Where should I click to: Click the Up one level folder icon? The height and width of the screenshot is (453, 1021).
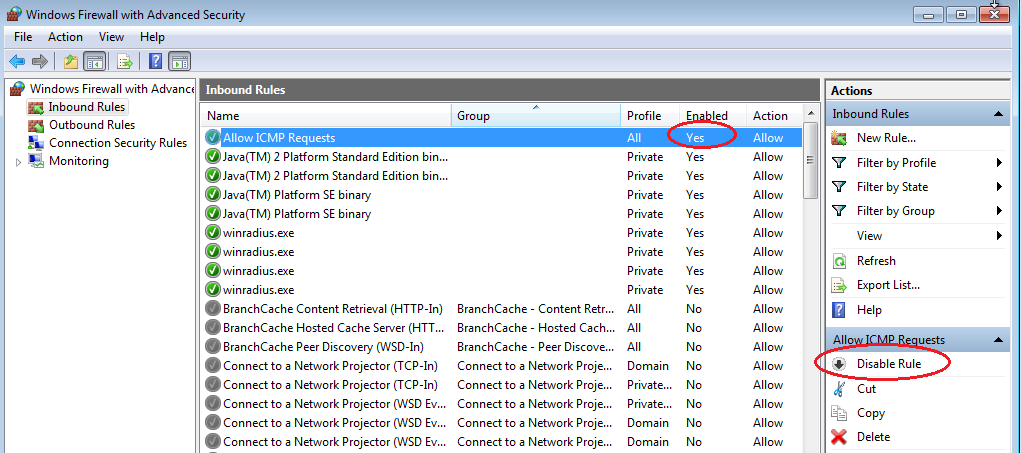[71, 62]
